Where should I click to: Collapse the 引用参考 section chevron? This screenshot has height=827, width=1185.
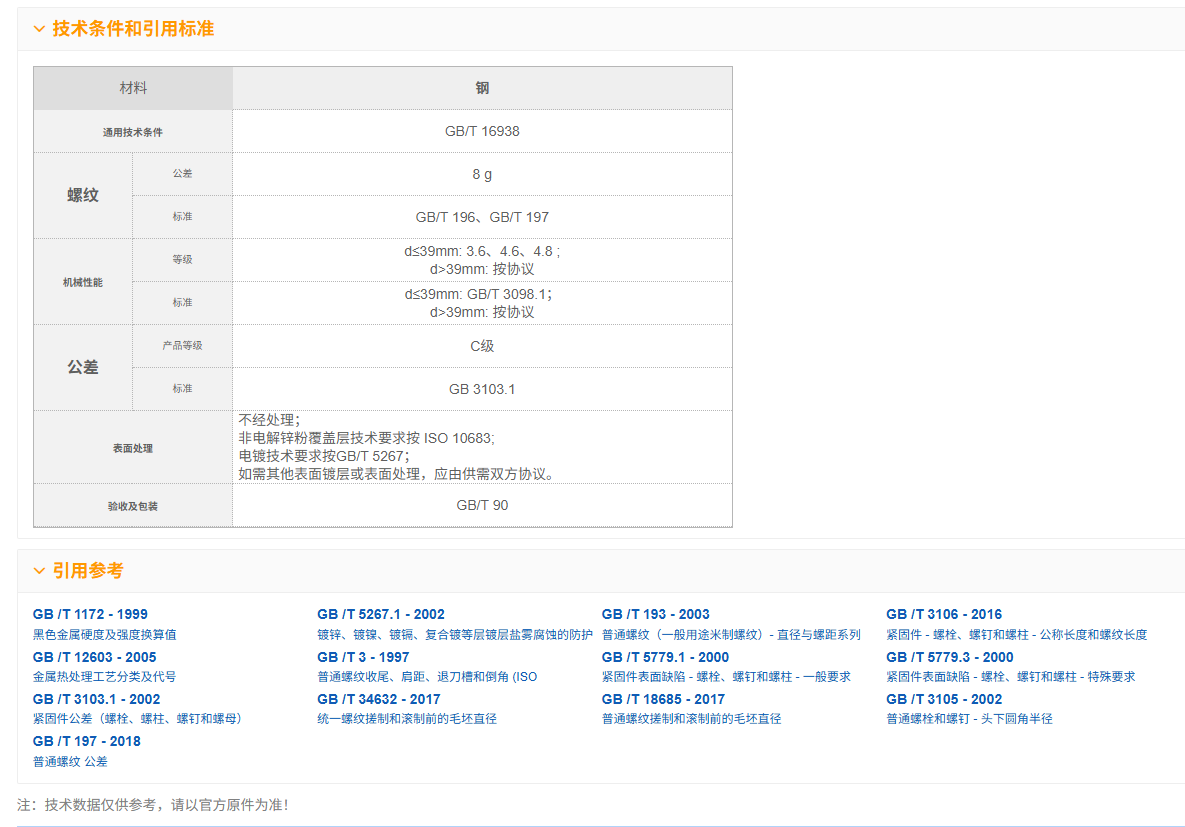click(39, 571)
